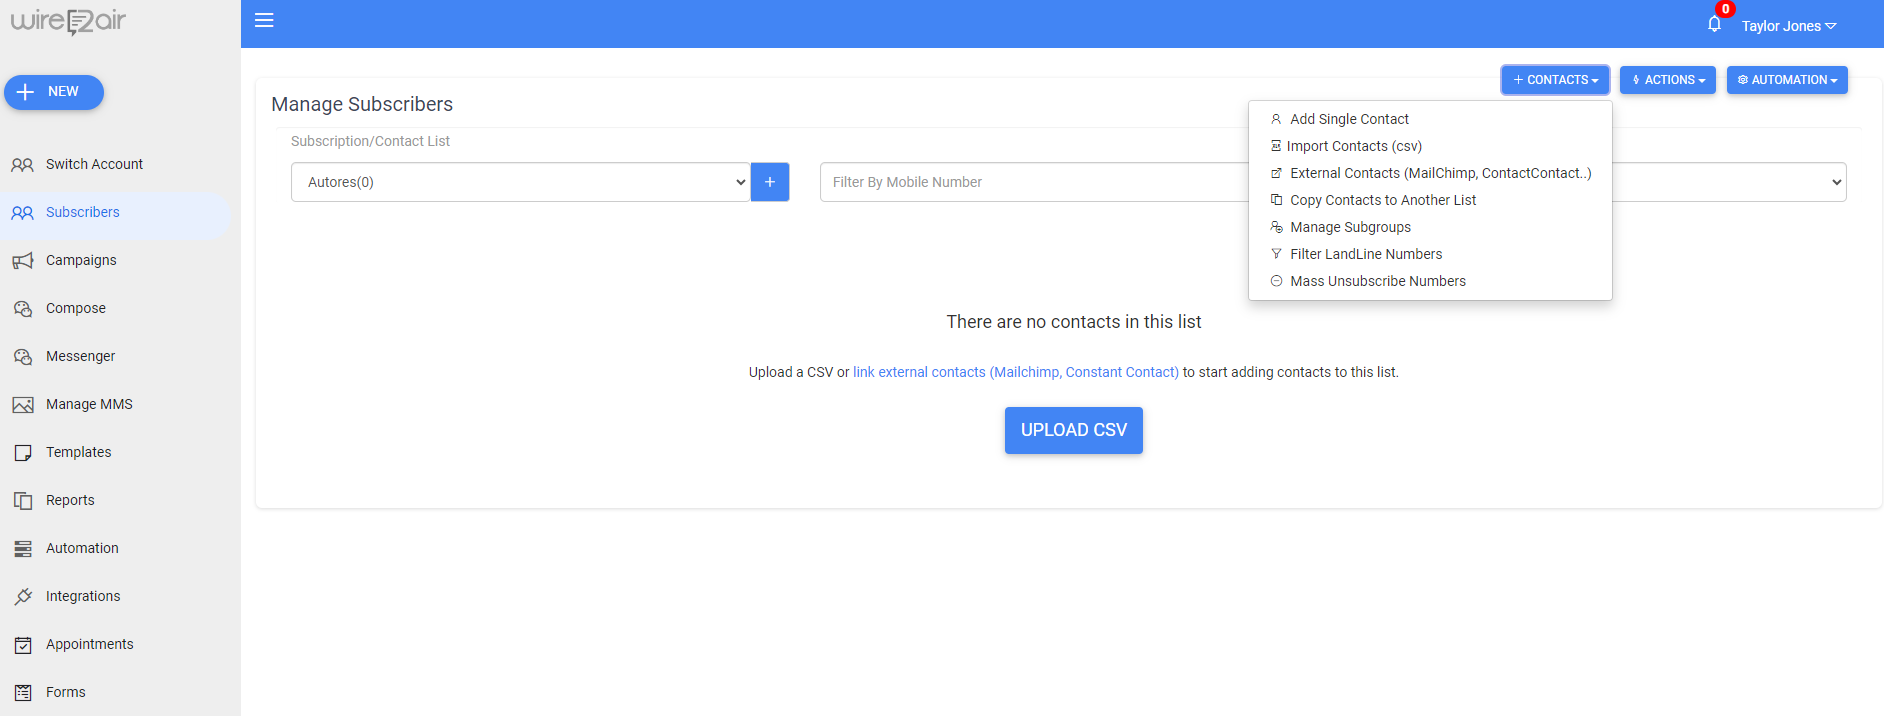
Task: Click the Automation server icon
Action: click(x=22, y=549)
